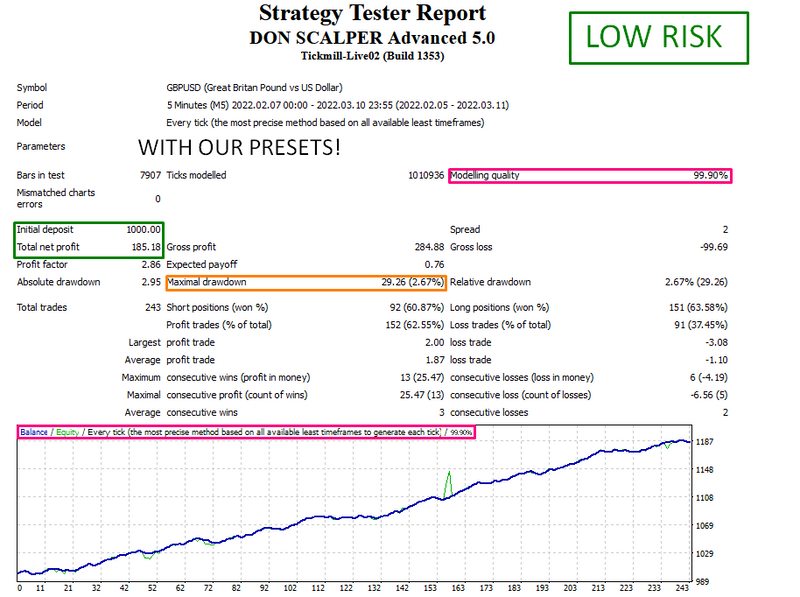Click the Bars in test value 7907
The width and height of the screenshot is (800, 597).
(150, 176)
